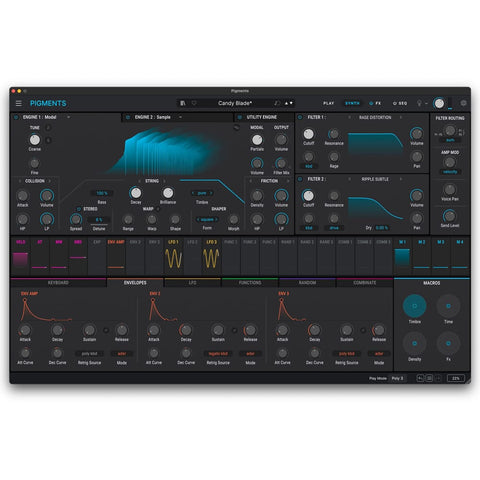Select previous Filter 1 type arrow
Viewport: 480px width, 480px height.
[349, 117]
